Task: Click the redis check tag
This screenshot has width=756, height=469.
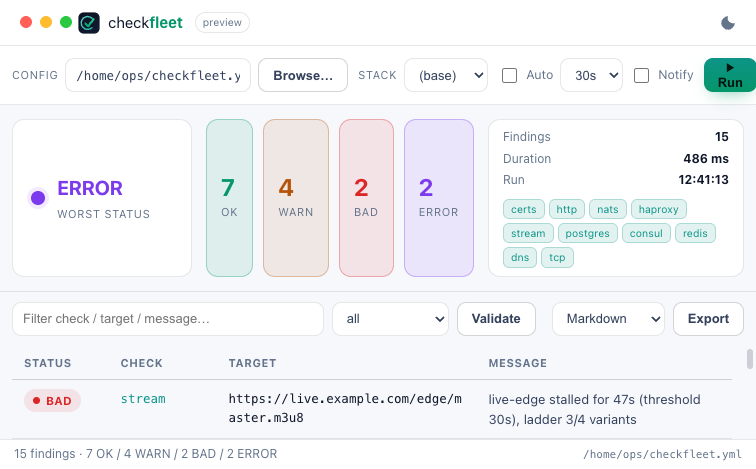Action: coord(695,233)
